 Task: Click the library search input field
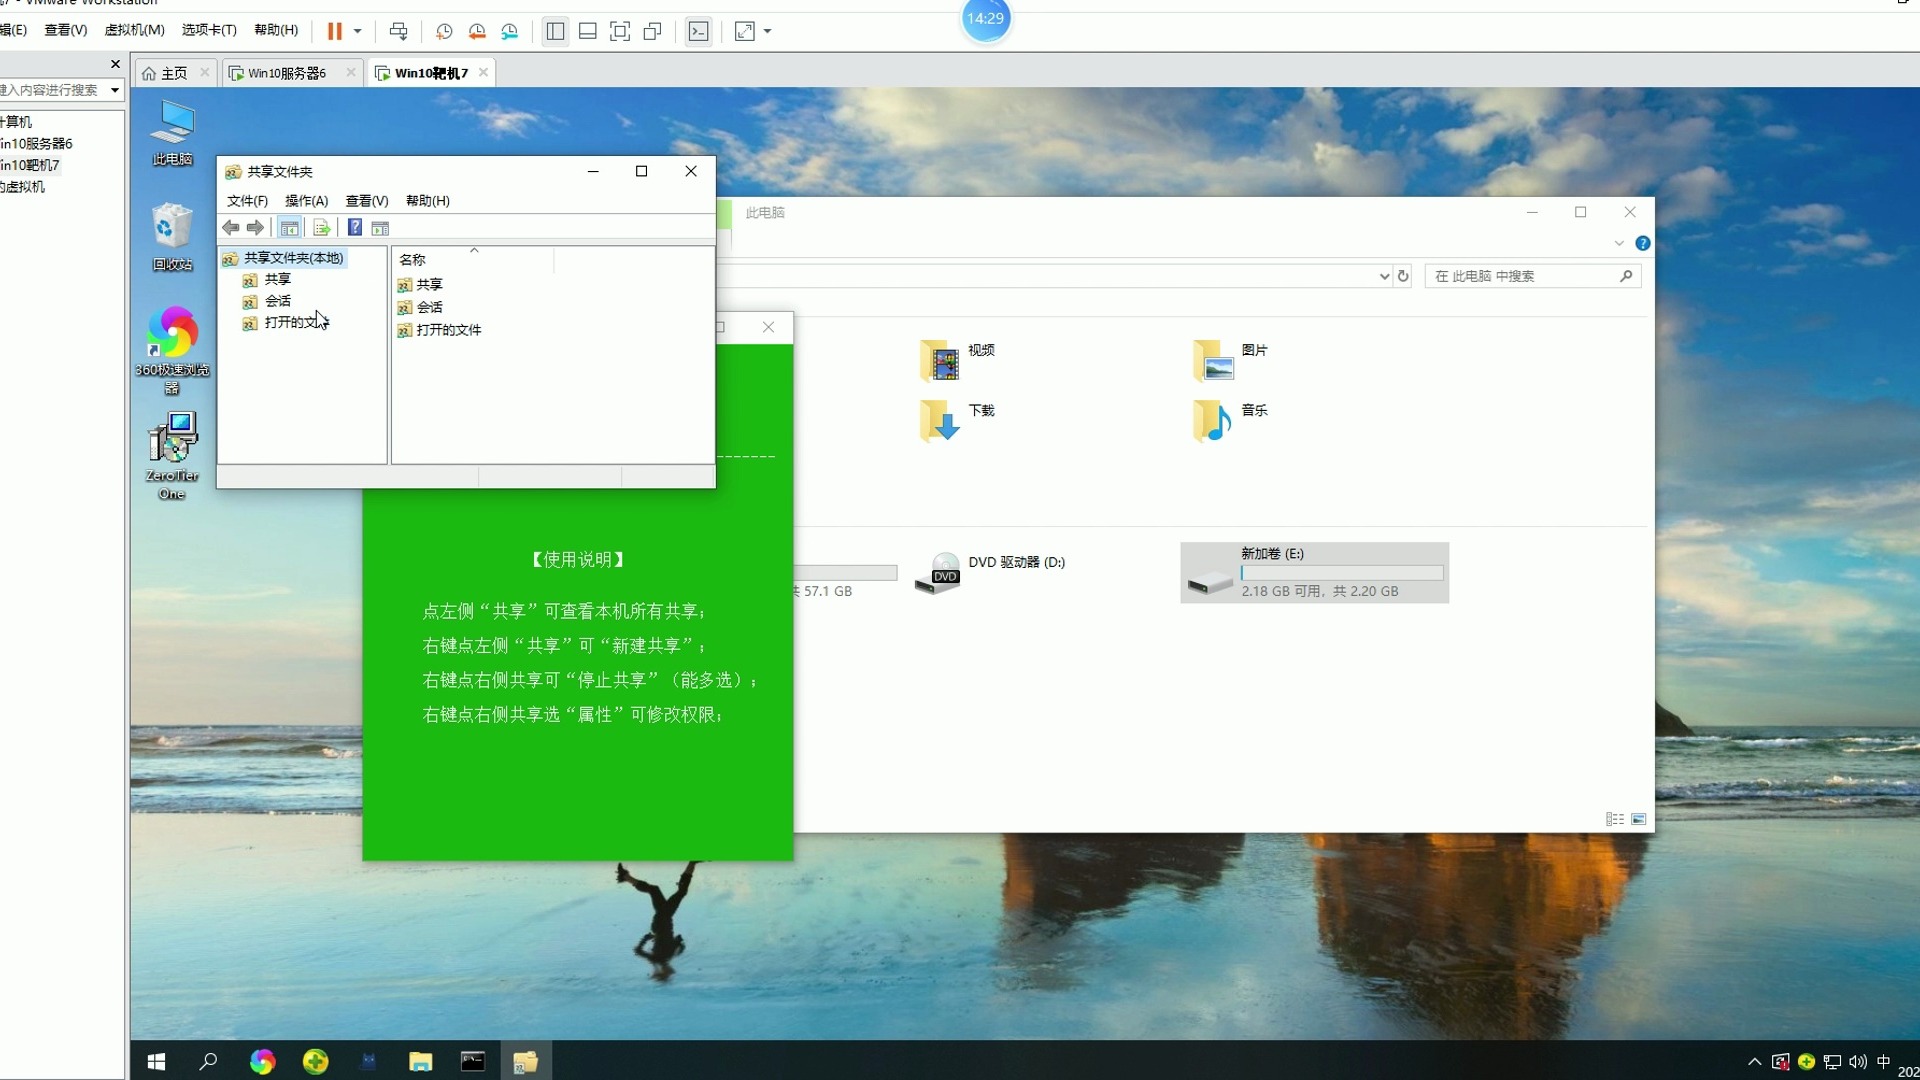[52, 90]
